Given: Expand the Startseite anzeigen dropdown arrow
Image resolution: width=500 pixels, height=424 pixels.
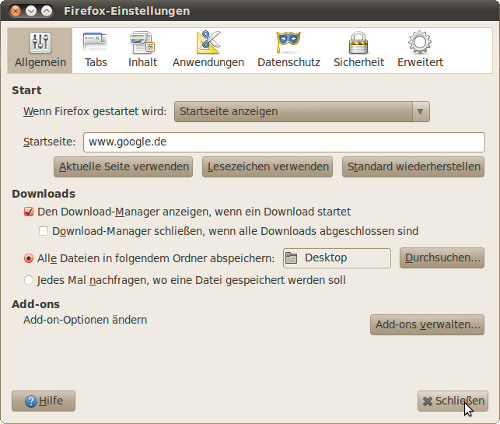Looking at the screenshot, I should pyautogui.click(x=420, y=112).
